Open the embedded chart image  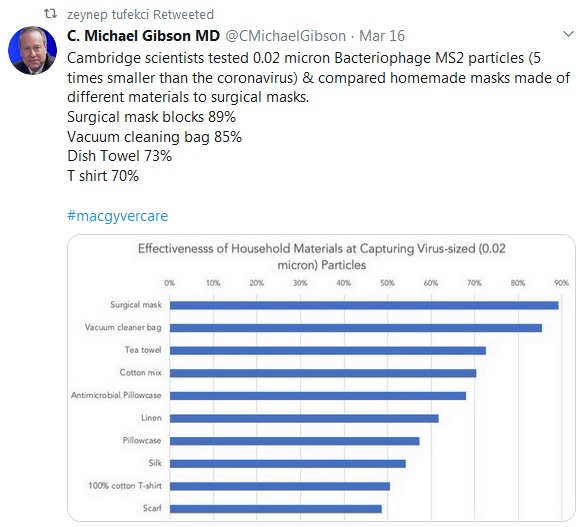click(321, 378)
